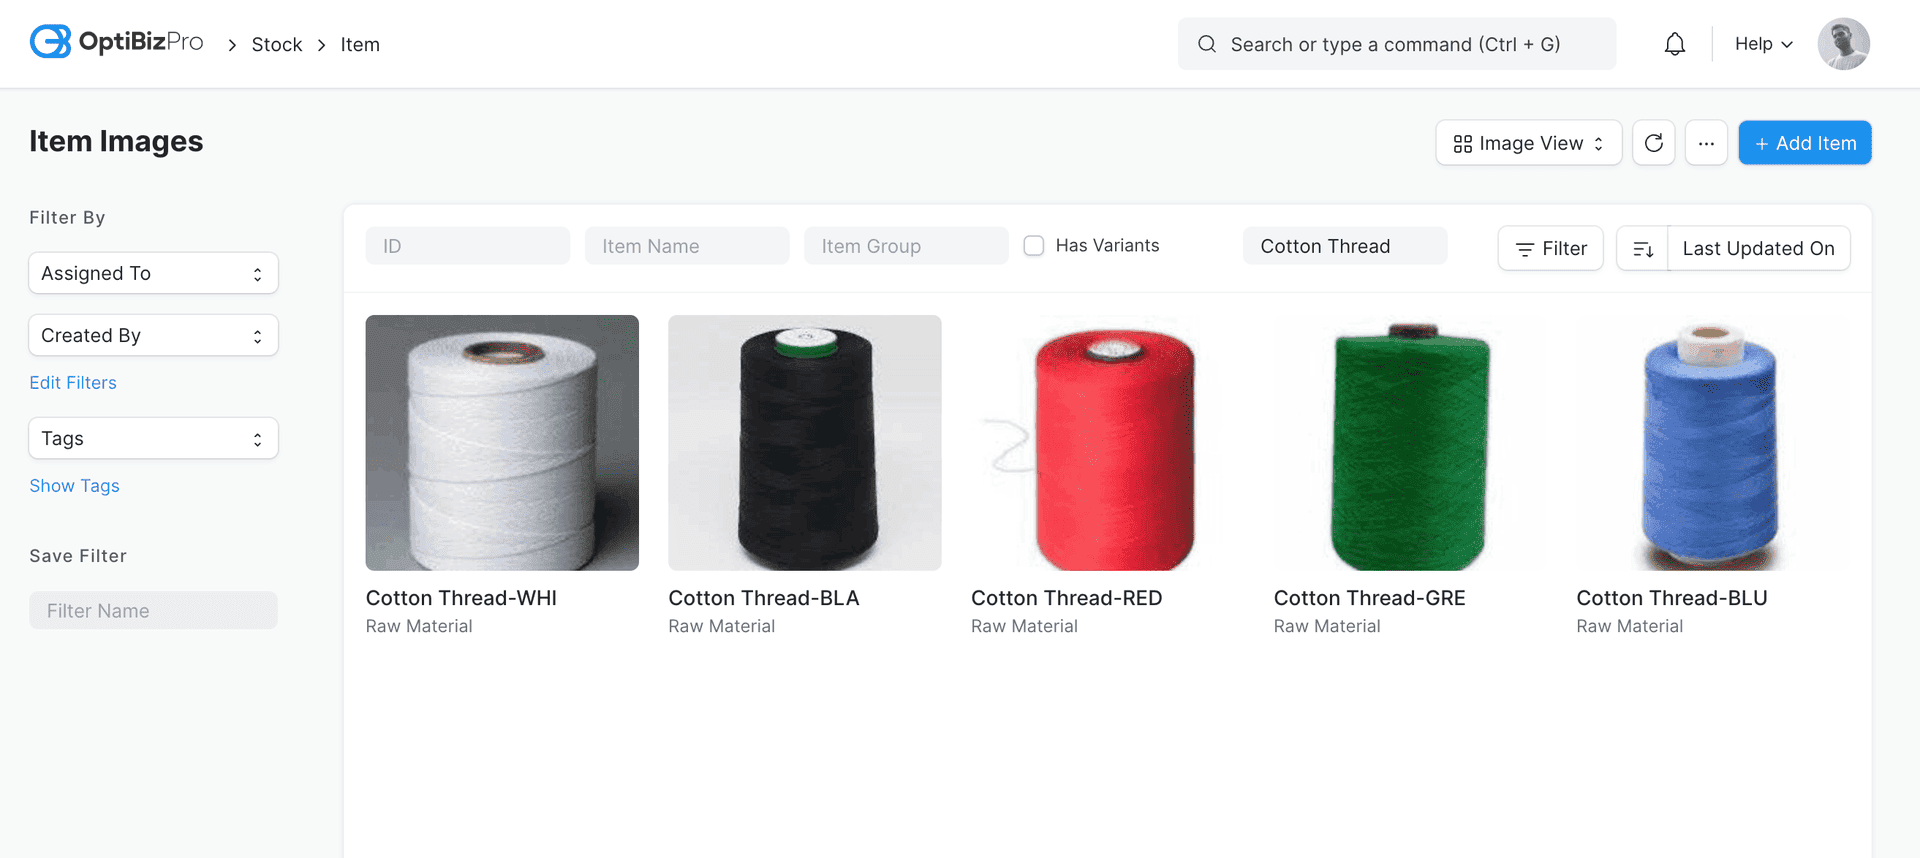Enable the Has Variants checkbox
This screenshot has height=858, width=1920.
(x=1034, y=246)
